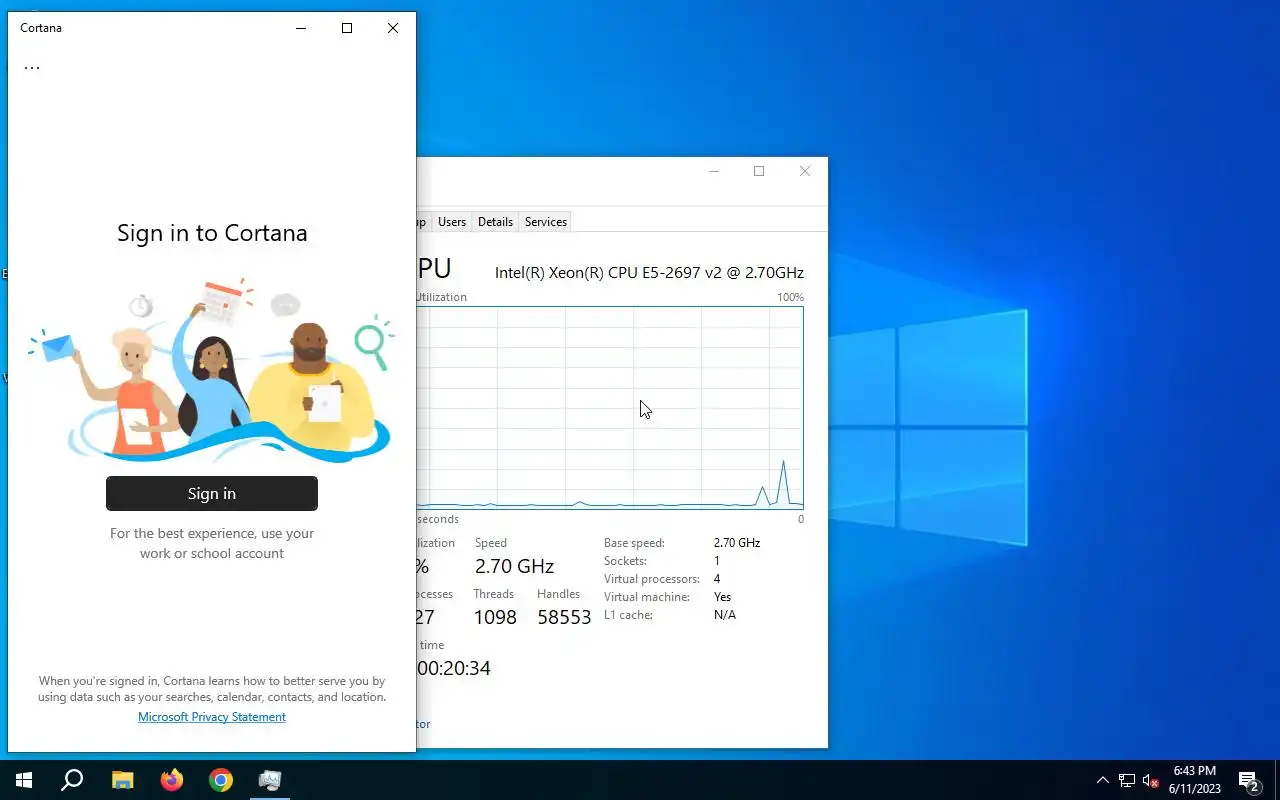Select the Task Manager taskbar icon

point(270,780)
